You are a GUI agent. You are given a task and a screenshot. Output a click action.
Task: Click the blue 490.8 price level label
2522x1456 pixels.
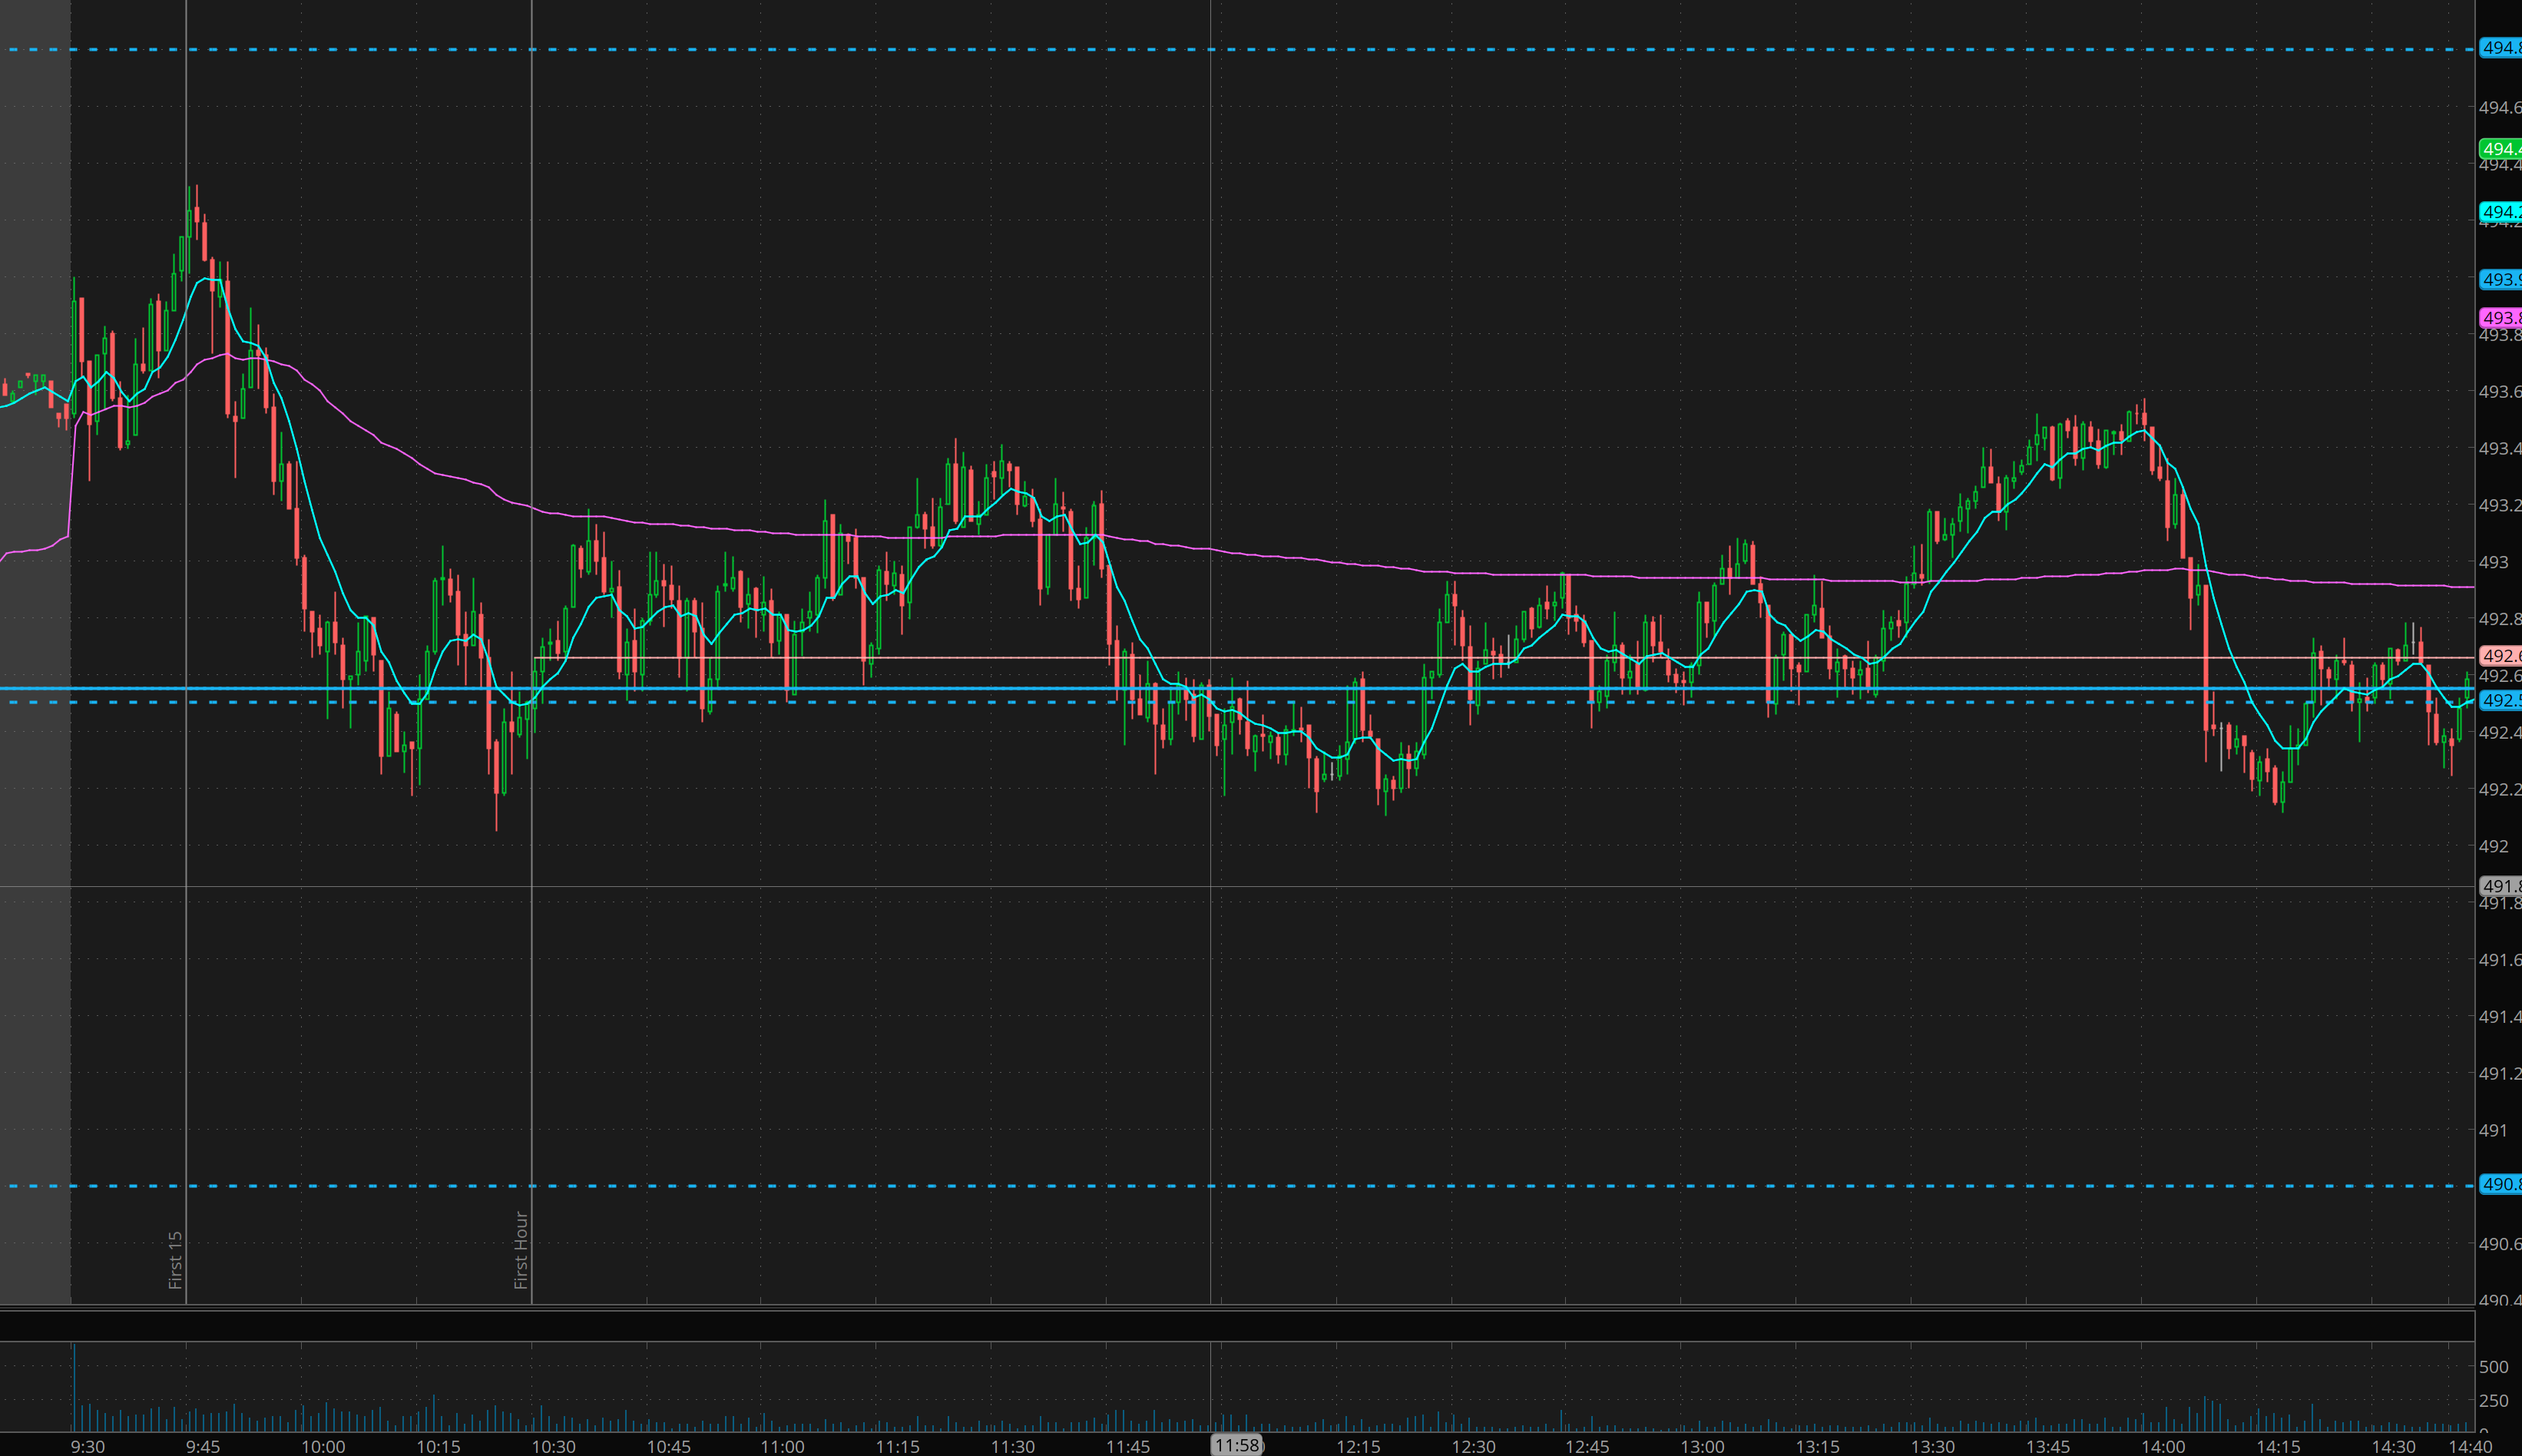pyautogui.click(x=2500, y=1185)
